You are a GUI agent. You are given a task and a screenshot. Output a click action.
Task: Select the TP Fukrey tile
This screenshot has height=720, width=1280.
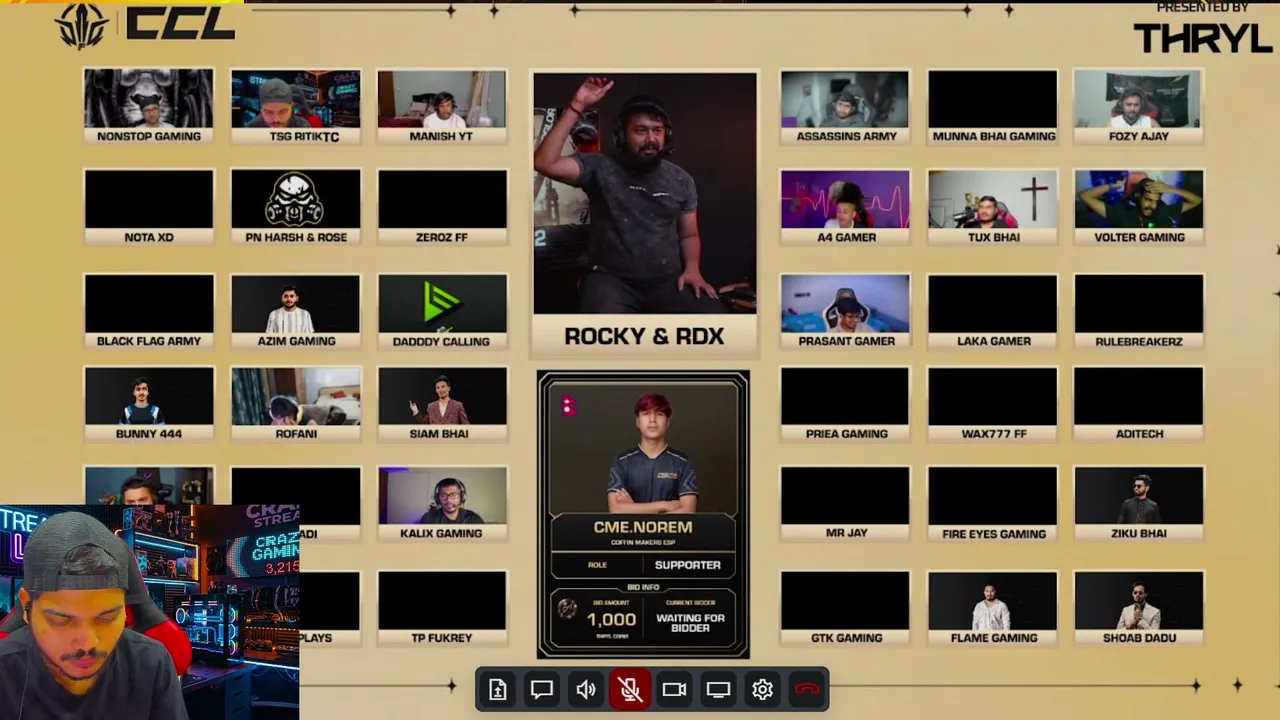pyautogui.click(x=442, y=608)
